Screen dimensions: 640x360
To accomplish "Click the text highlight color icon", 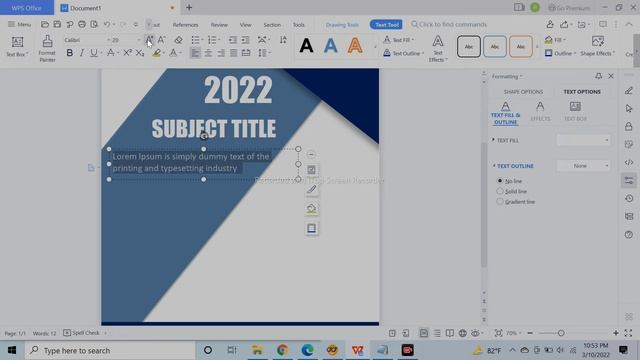I will [x=156, y=53].
